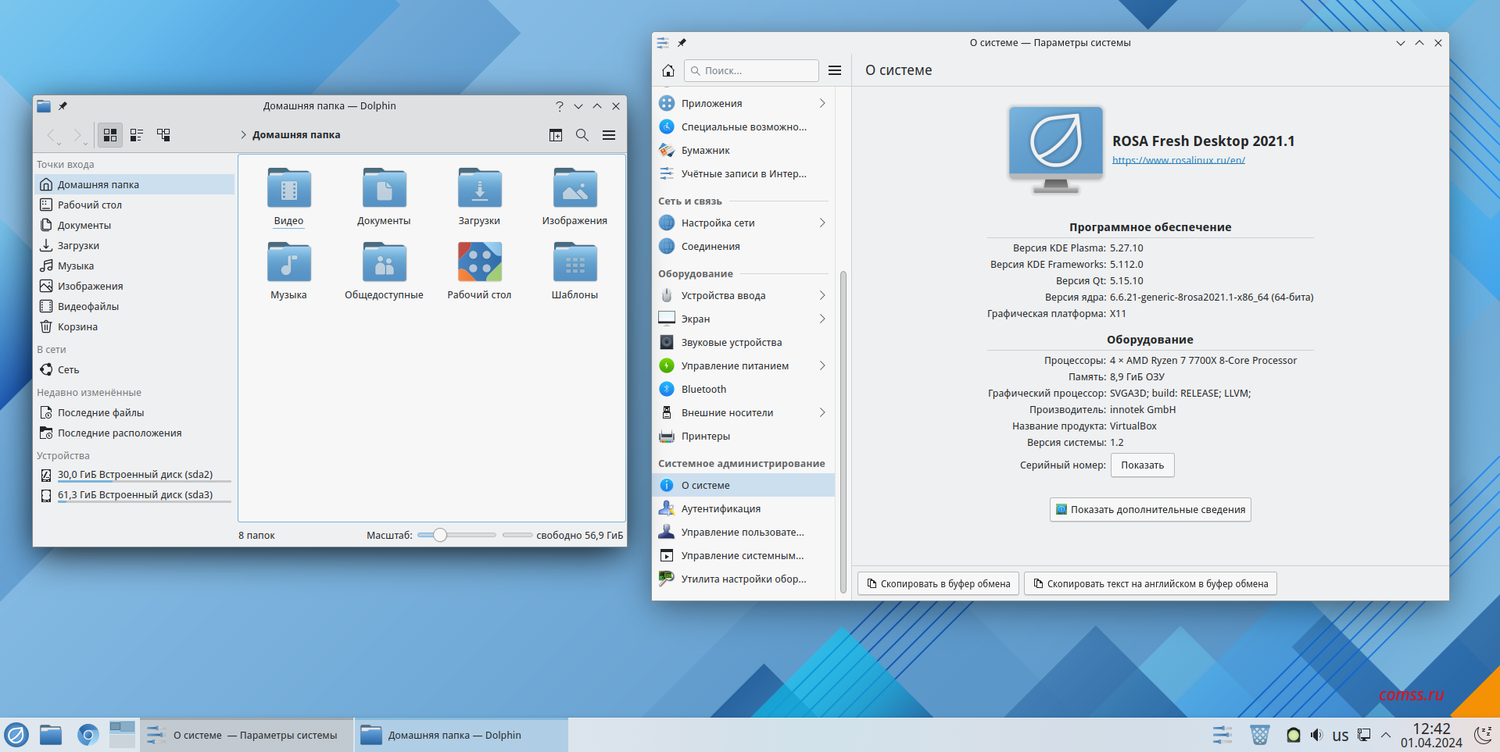Switch Dolphin to details tree view
The image size is (1500, 752).
coord(163,135)
